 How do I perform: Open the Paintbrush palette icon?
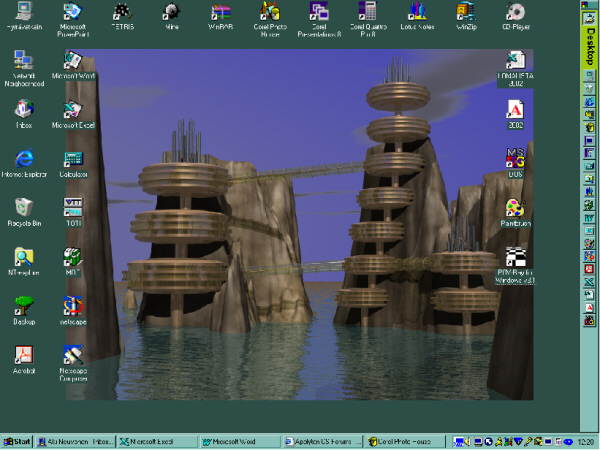[515, 212]
